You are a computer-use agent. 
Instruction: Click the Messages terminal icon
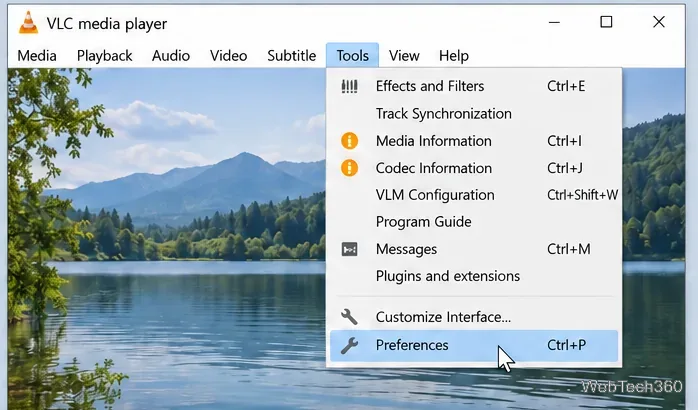point(349,249)
